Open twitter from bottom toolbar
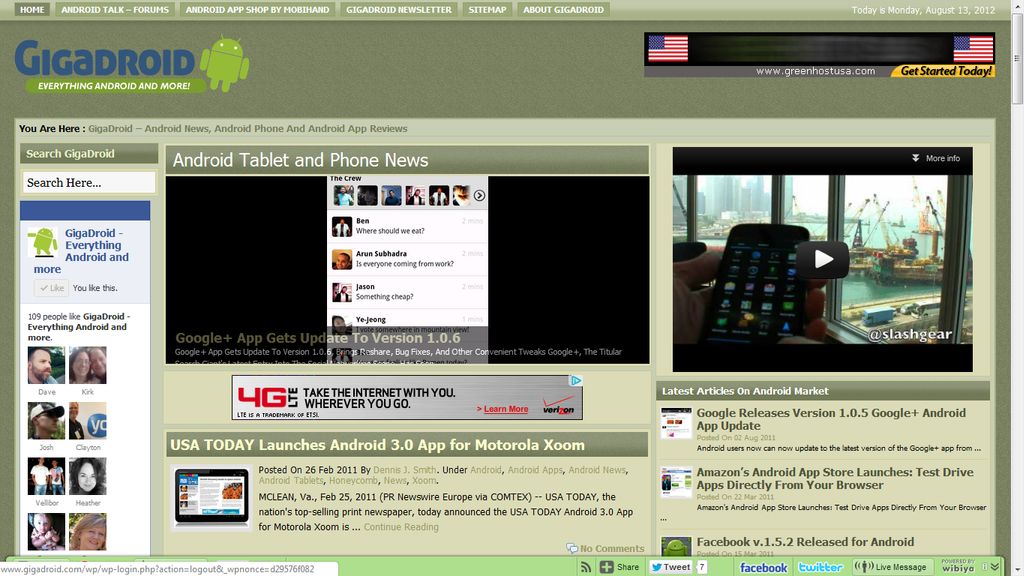 tap(820, 568)
